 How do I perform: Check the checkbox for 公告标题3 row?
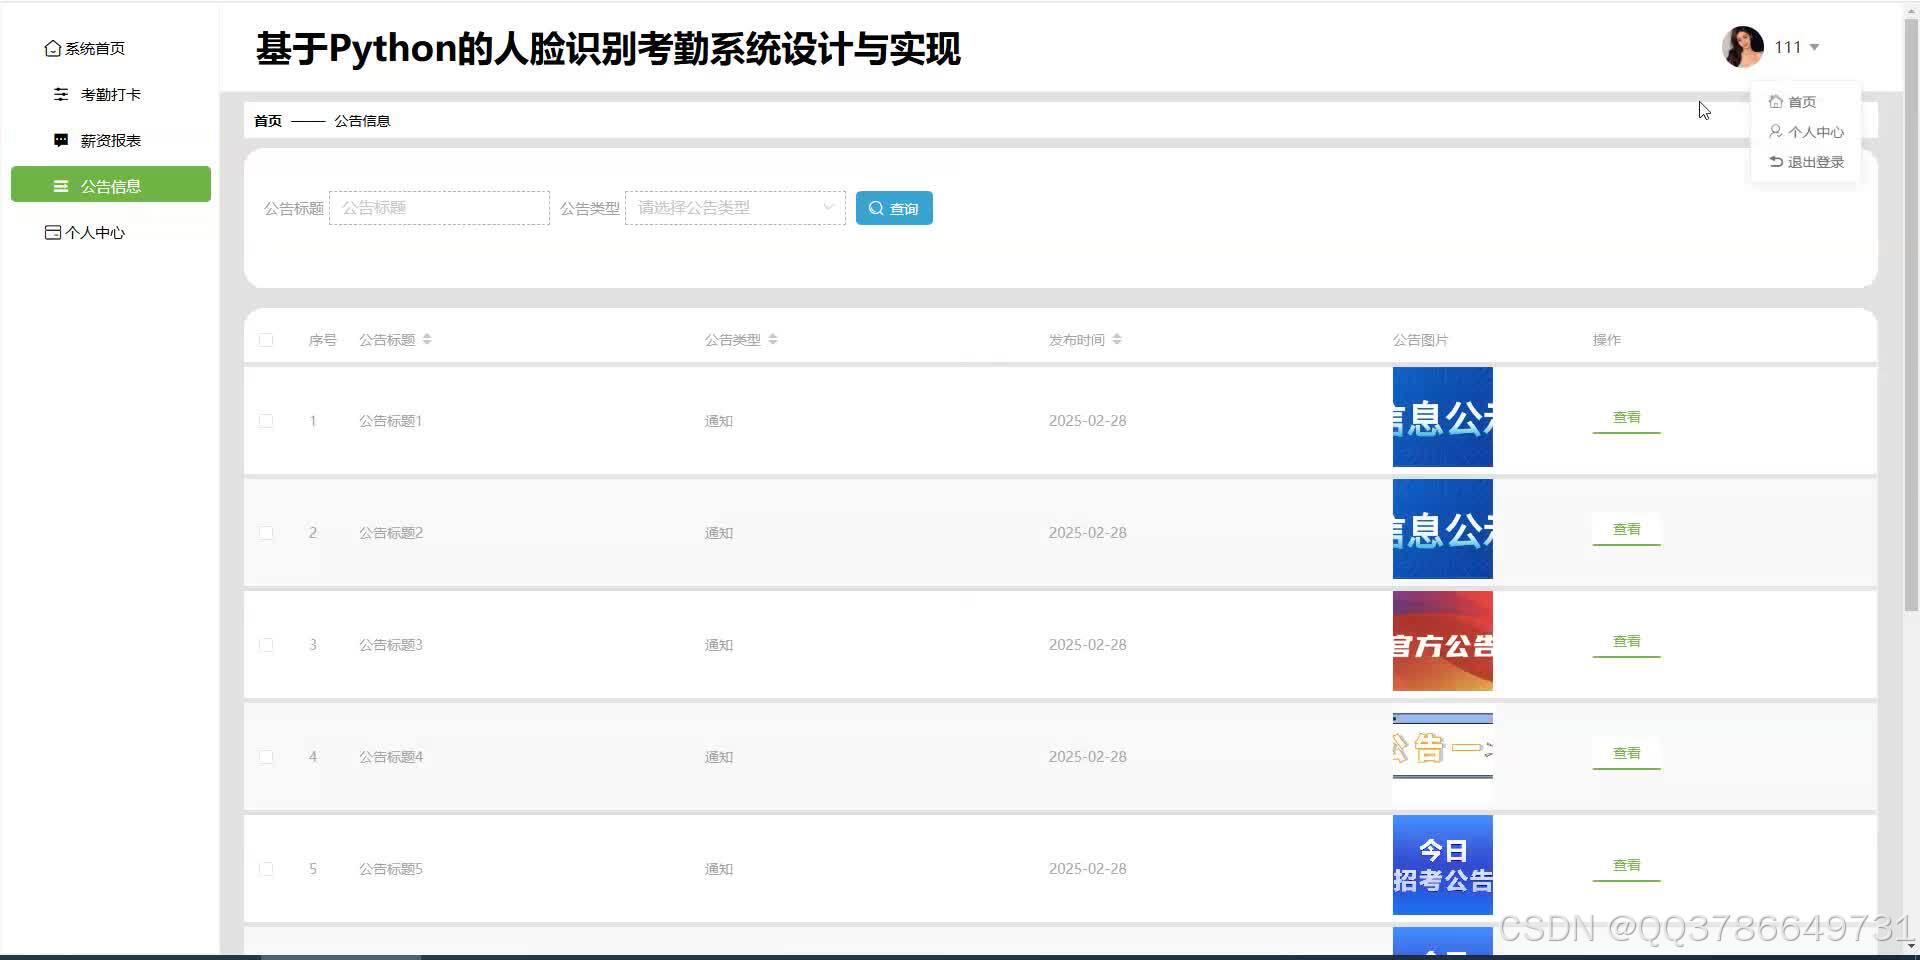click(266, 645)
